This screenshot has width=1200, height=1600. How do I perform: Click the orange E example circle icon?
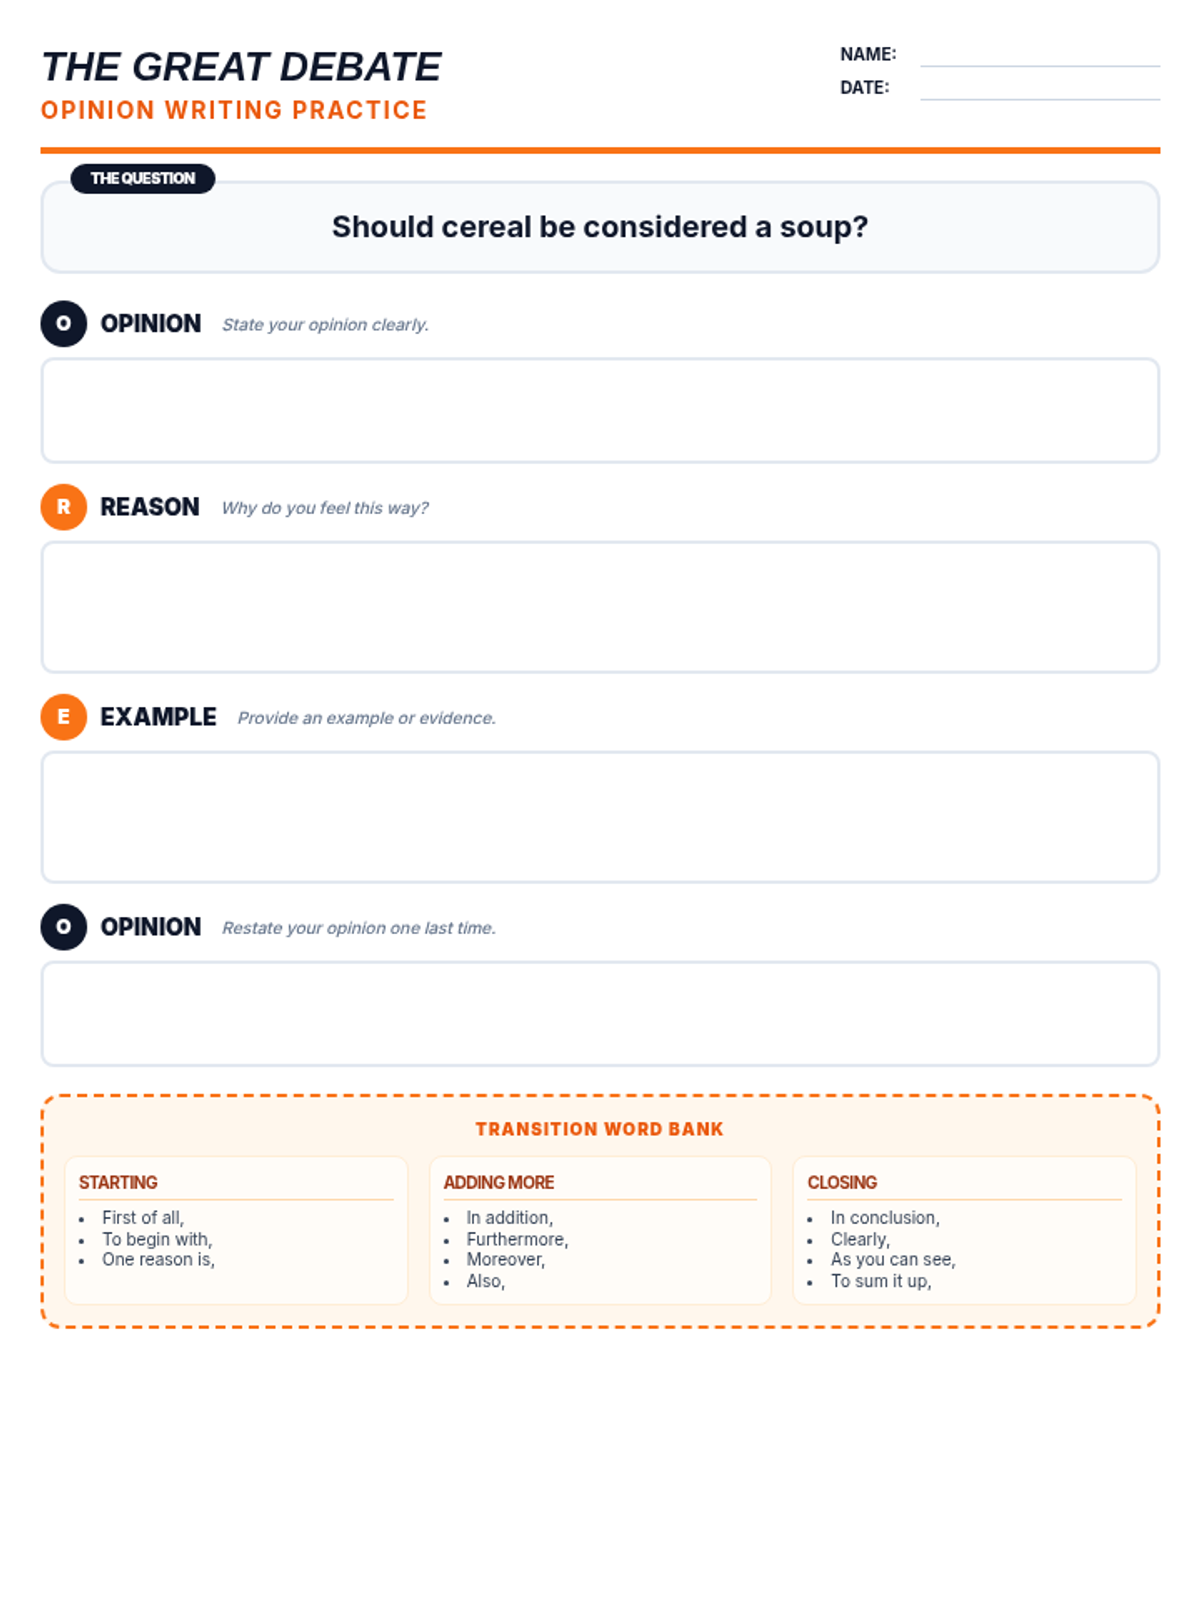(x=63, y=717)
